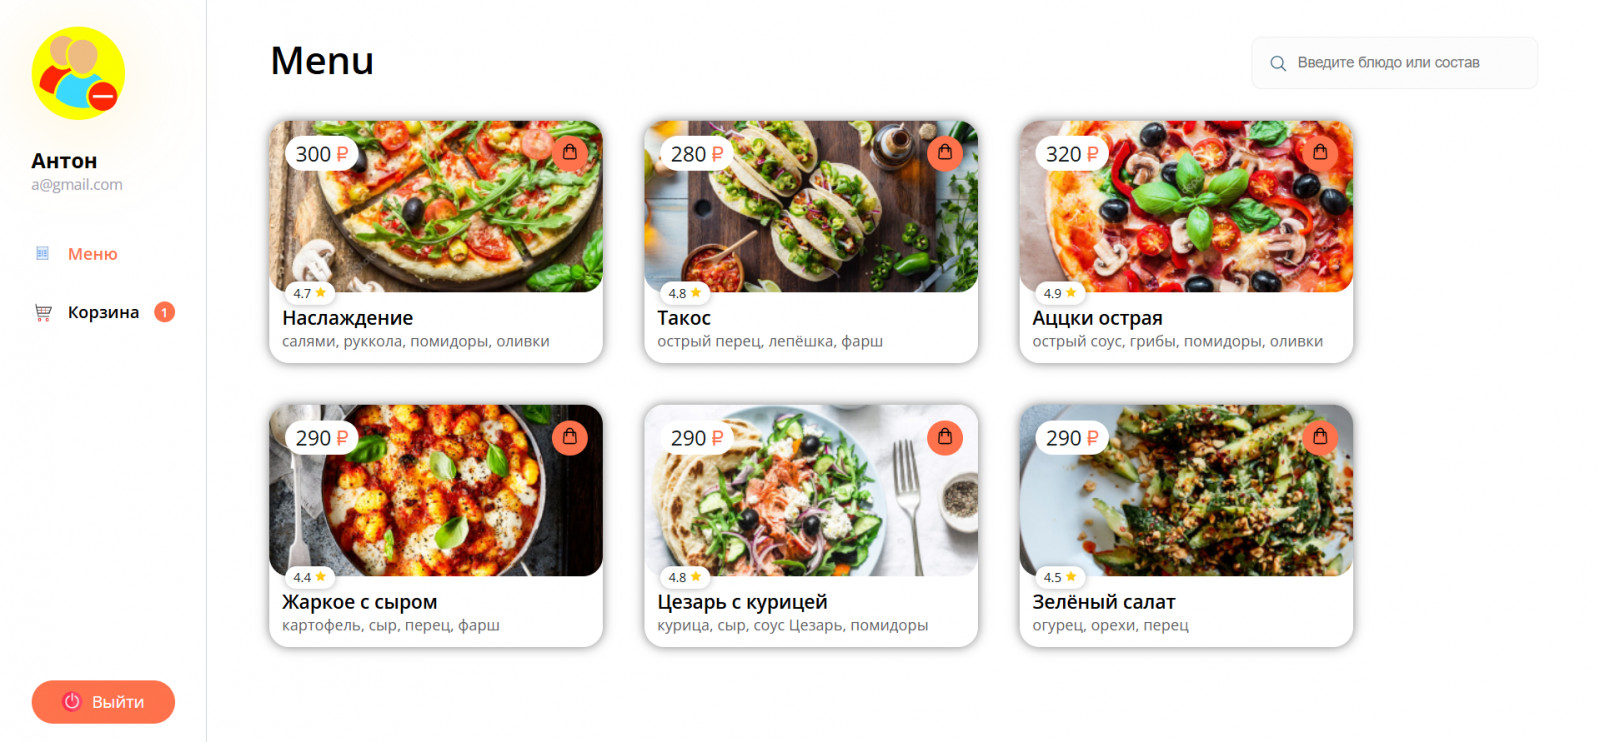
Task: Open Корзина from the sidebar
Action: pos(103,313)
